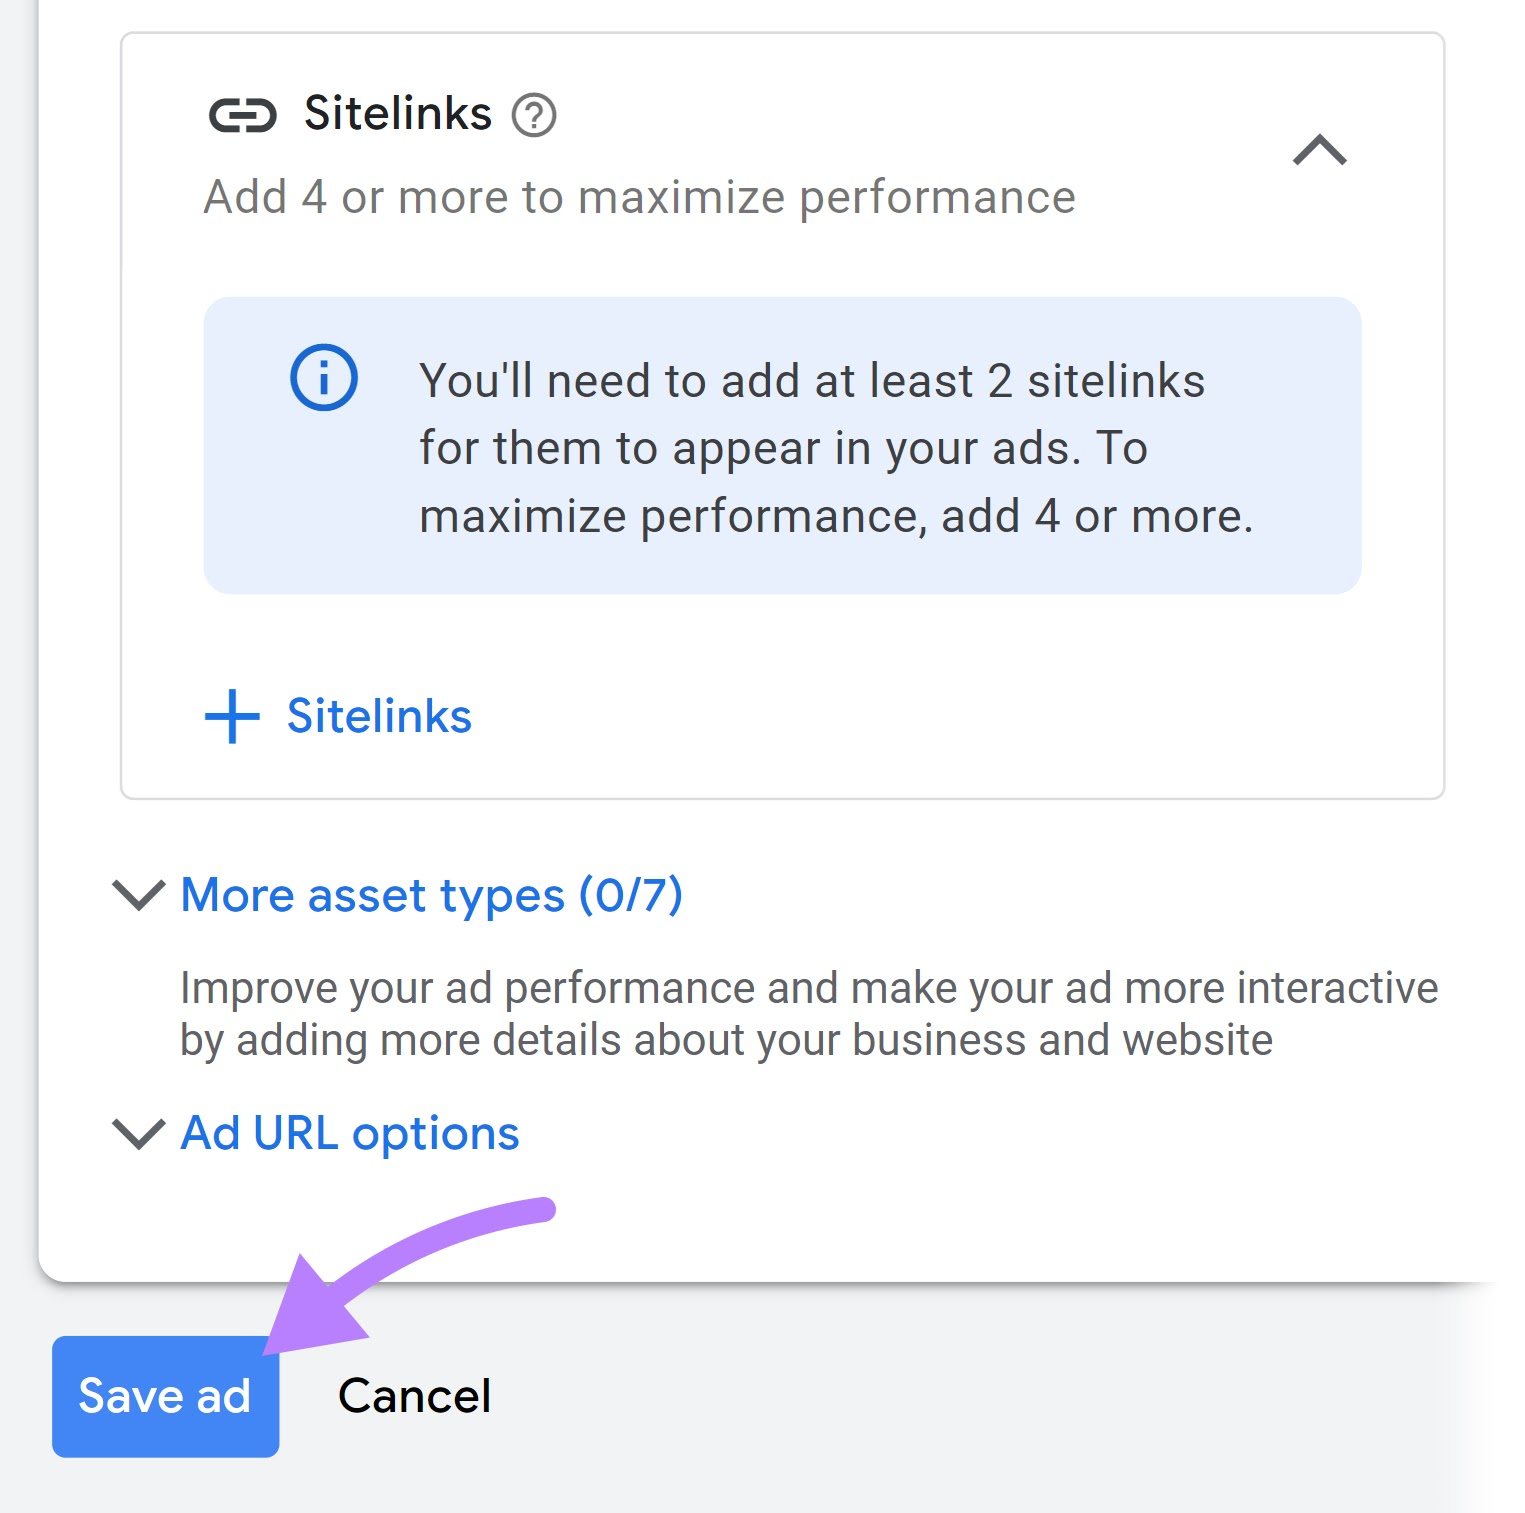Collapse the Sitelinks section with the chevron
Screen dimensions: 1525x1513
tap(1321, 150)
